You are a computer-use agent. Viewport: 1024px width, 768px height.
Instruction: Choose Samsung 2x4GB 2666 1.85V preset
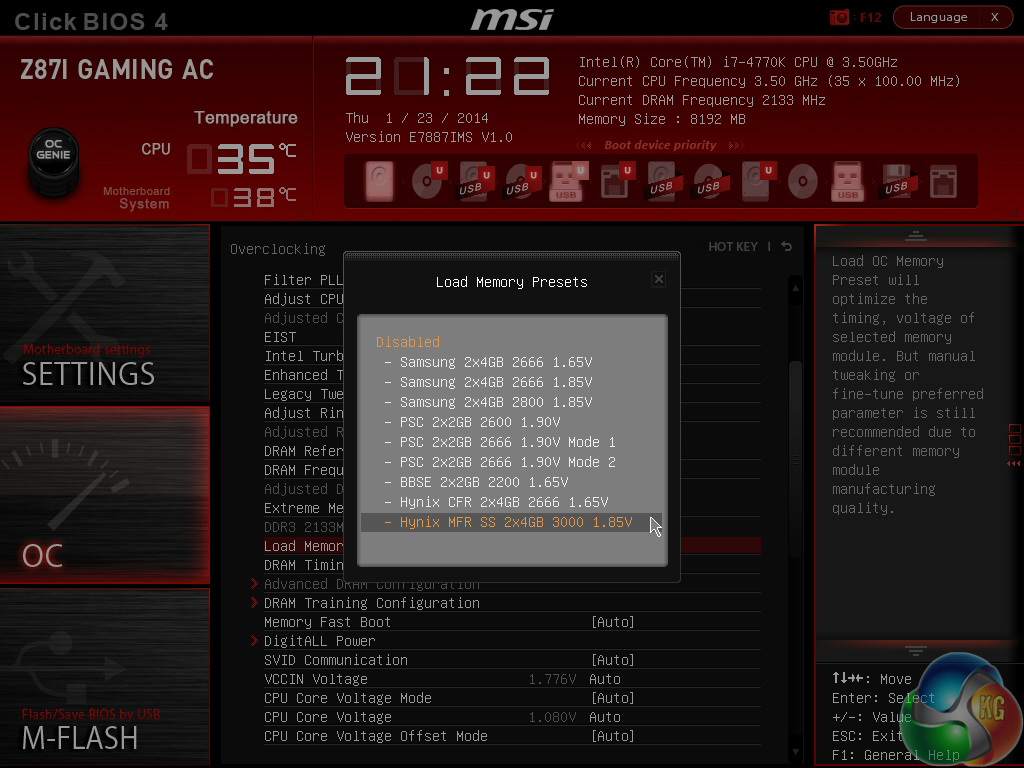click(496, 382)
